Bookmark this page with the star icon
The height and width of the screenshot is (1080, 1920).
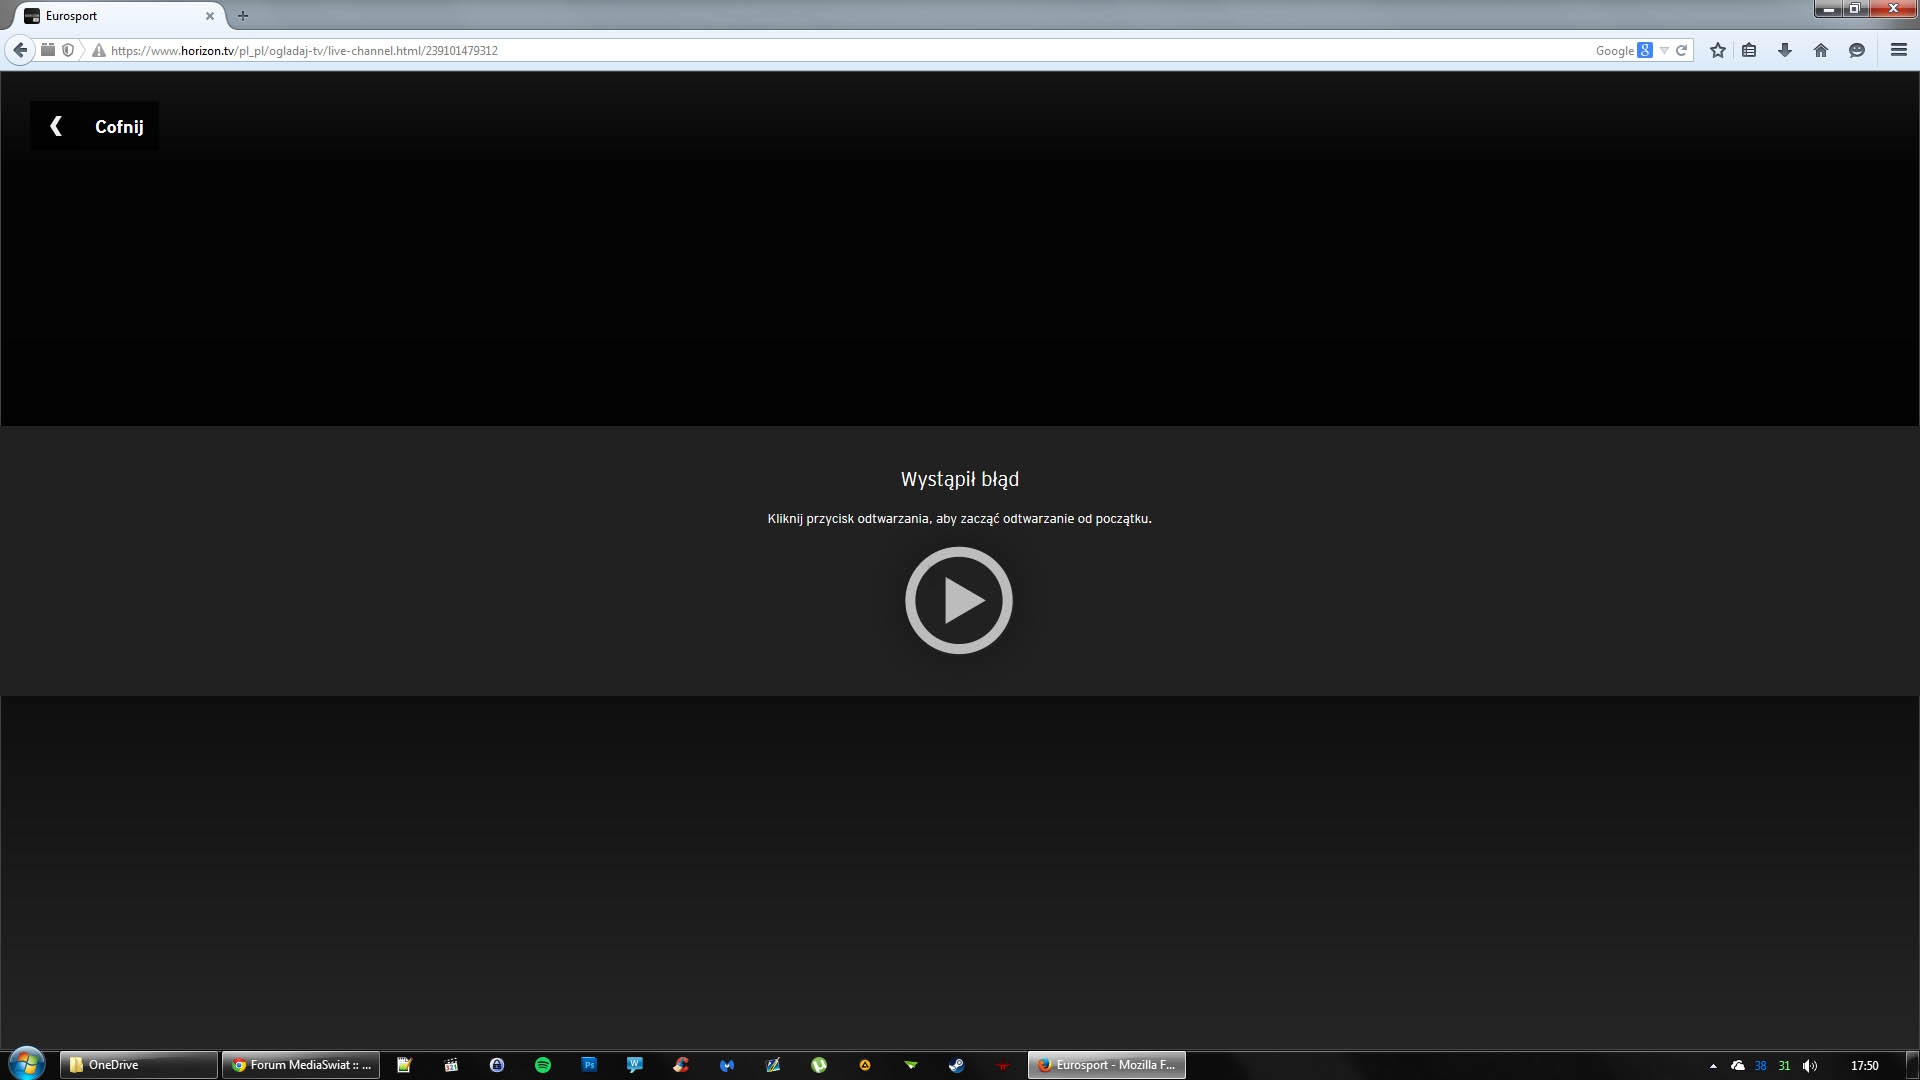(1717, 50)
